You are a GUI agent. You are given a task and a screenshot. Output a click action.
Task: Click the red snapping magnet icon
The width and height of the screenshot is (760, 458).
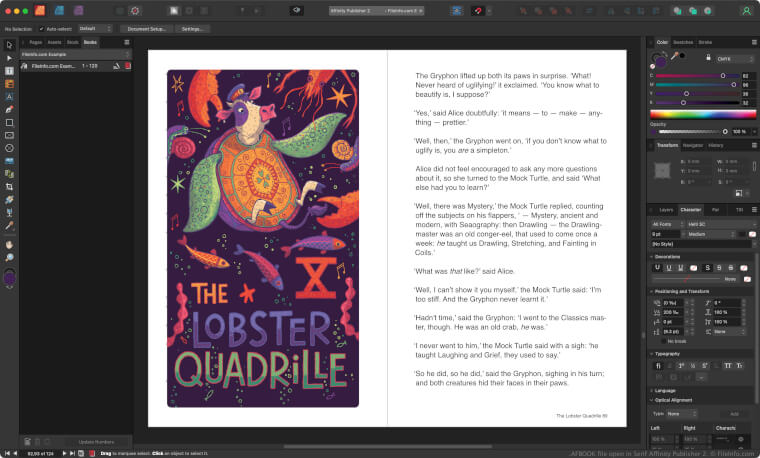pos(478,10)
